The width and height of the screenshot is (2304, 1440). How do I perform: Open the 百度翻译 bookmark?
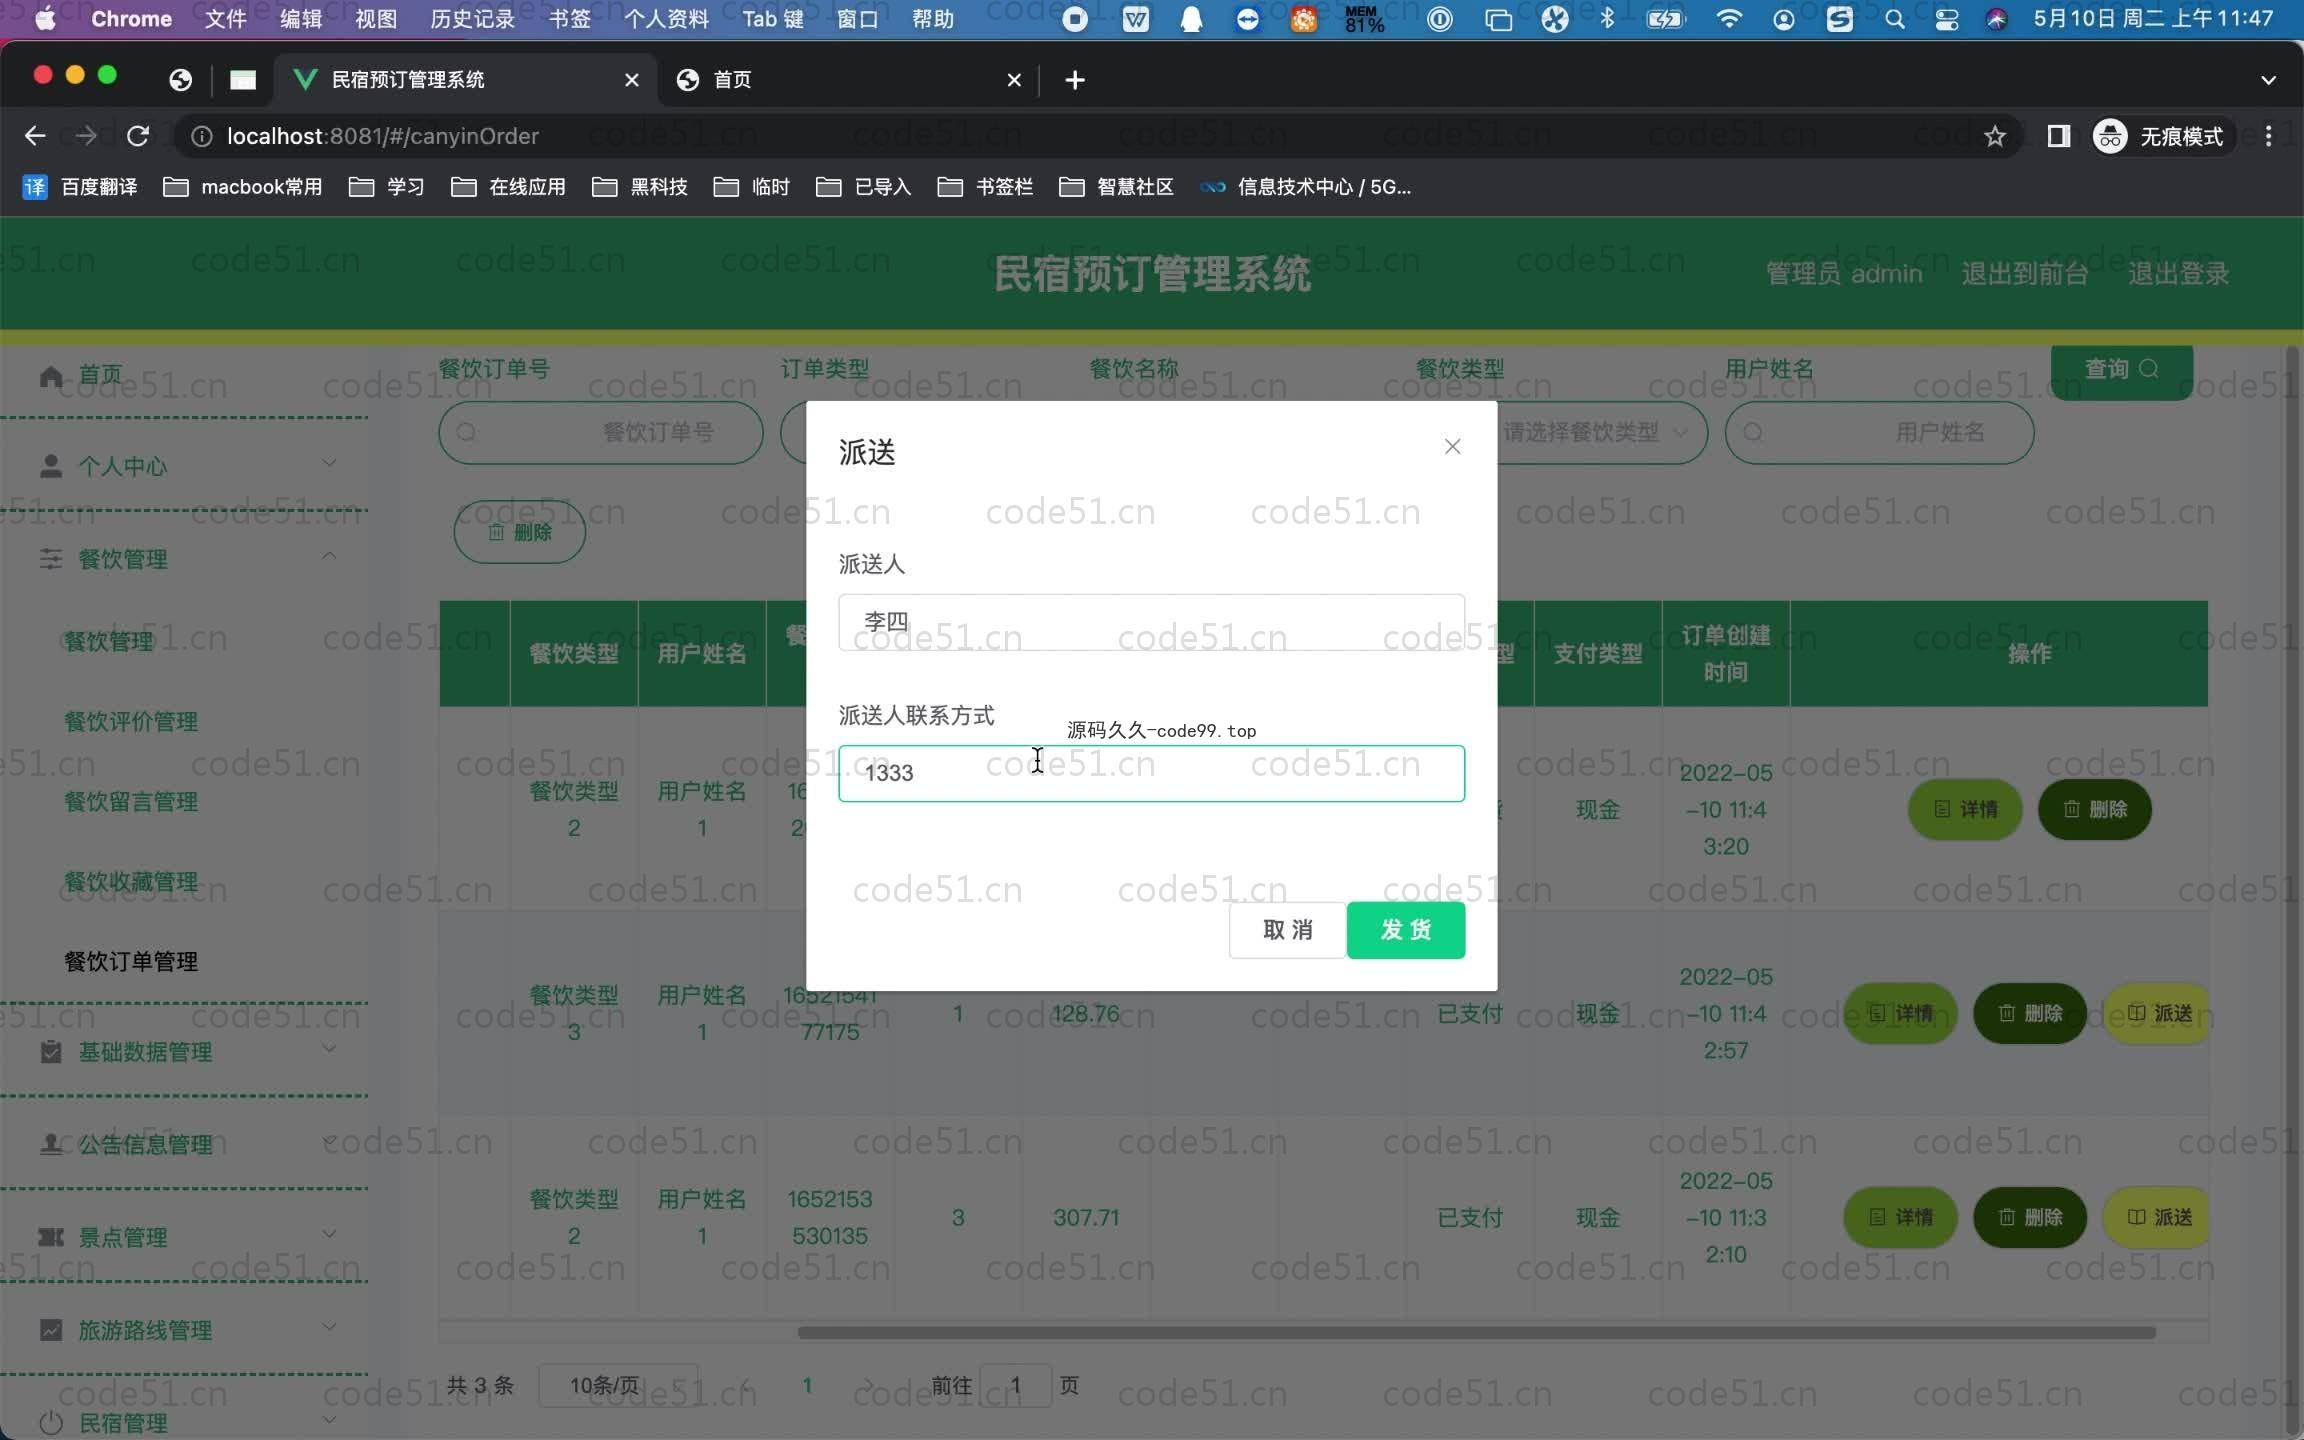click(80, 187)
